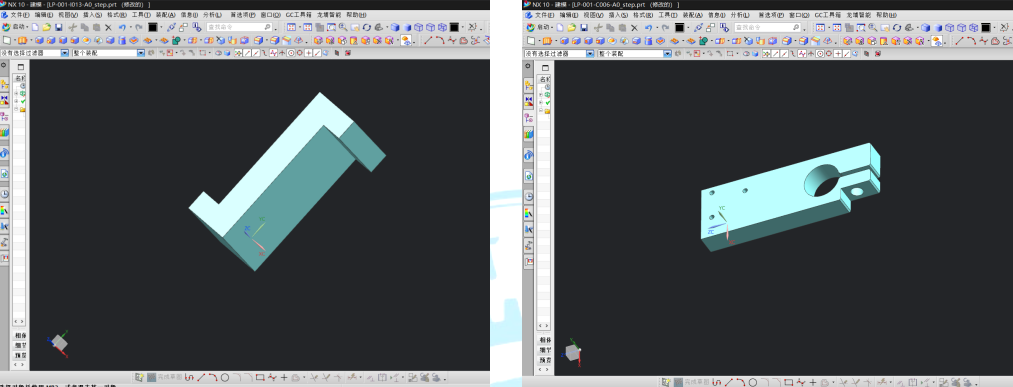Select the zoom magnifier in LP-001-I013 window
The image size is (1013, 387).
tap(343, 27)
